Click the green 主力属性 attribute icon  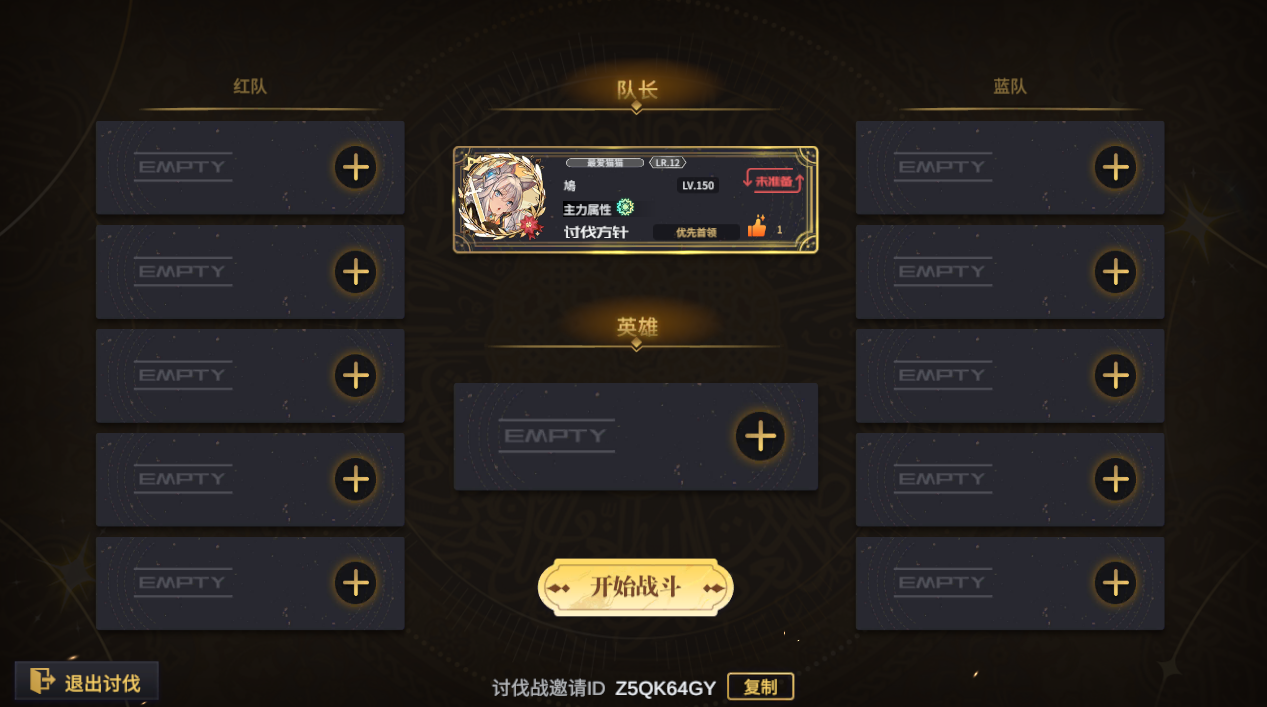[x=626, y=207]
